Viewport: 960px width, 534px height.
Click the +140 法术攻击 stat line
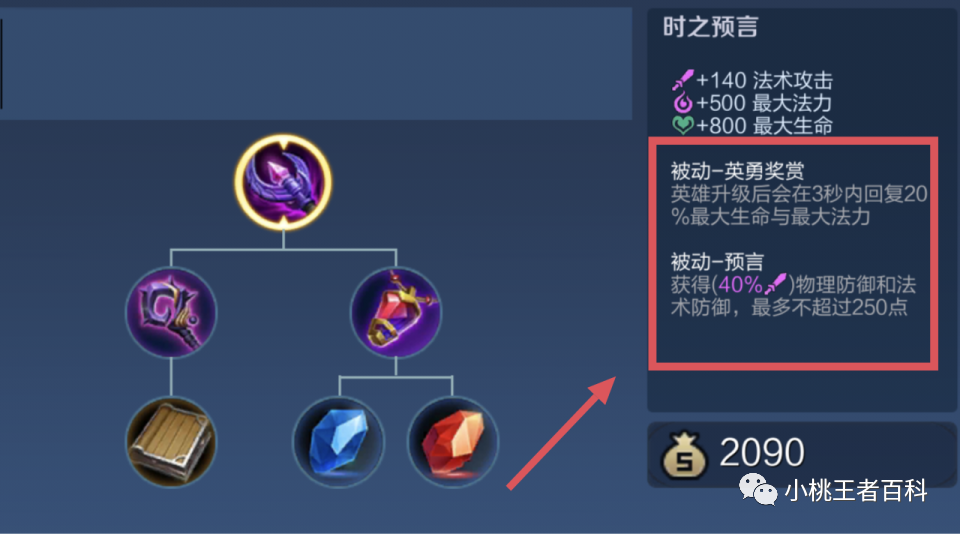pos(752,80)
